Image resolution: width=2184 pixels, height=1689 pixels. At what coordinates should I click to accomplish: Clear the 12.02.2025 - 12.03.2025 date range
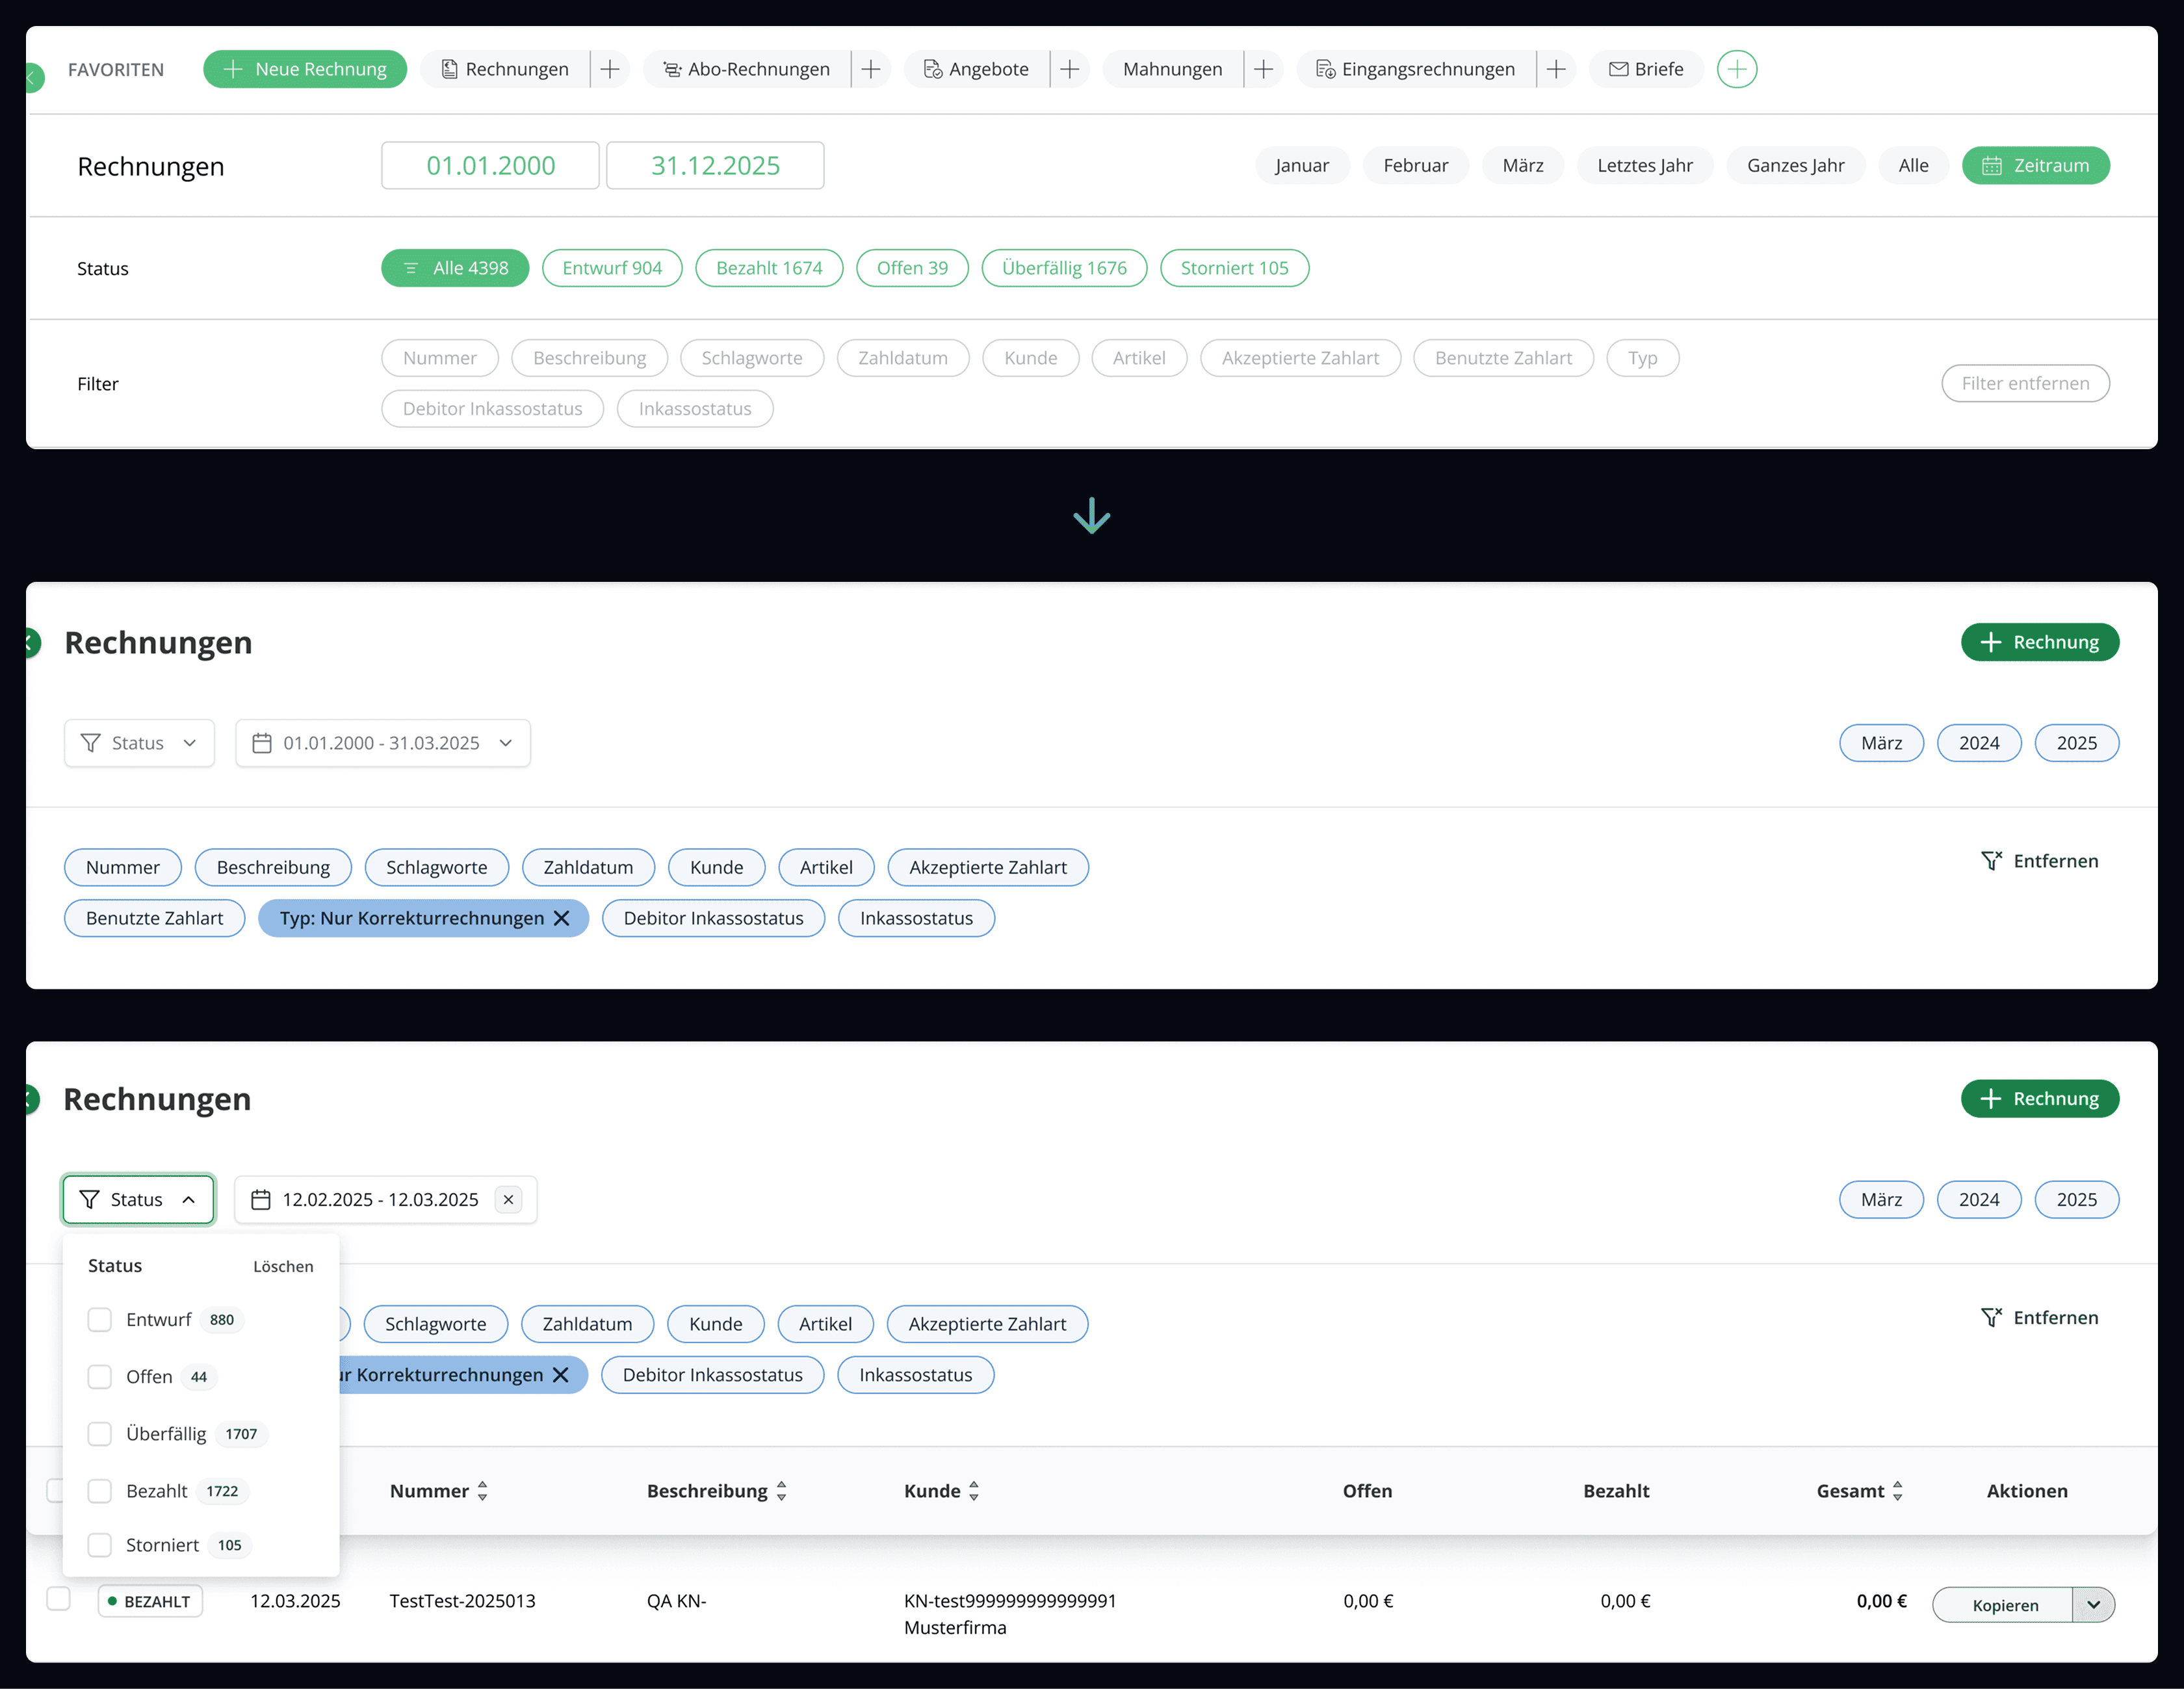pos(508,1199)
